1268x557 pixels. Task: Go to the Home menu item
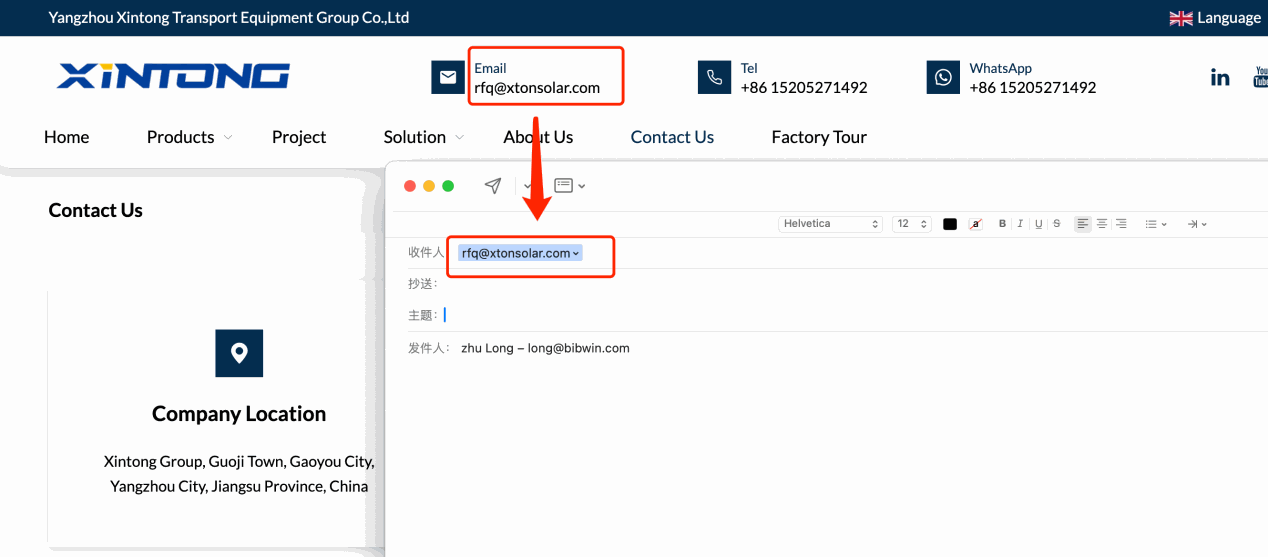coord(66,137)
